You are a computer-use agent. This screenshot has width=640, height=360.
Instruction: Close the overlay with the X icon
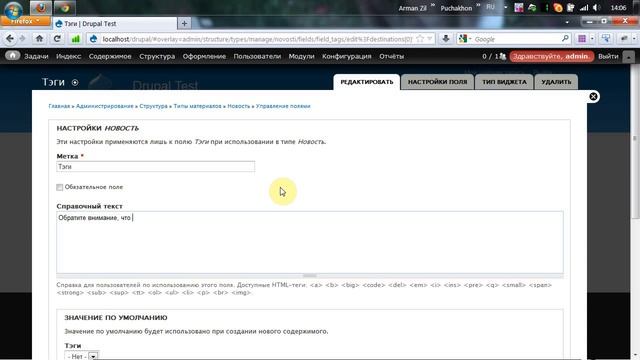pyautogui.click(x=593, y=96)
